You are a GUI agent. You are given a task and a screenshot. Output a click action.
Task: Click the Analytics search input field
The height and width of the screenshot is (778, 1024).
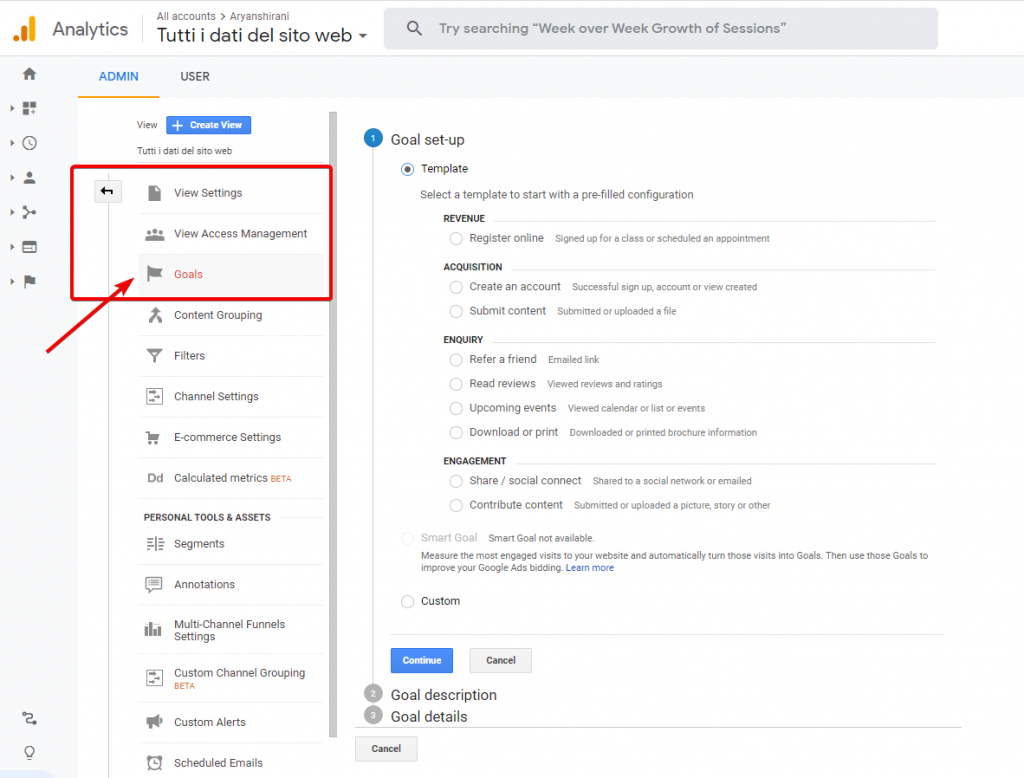click(660, 29)
